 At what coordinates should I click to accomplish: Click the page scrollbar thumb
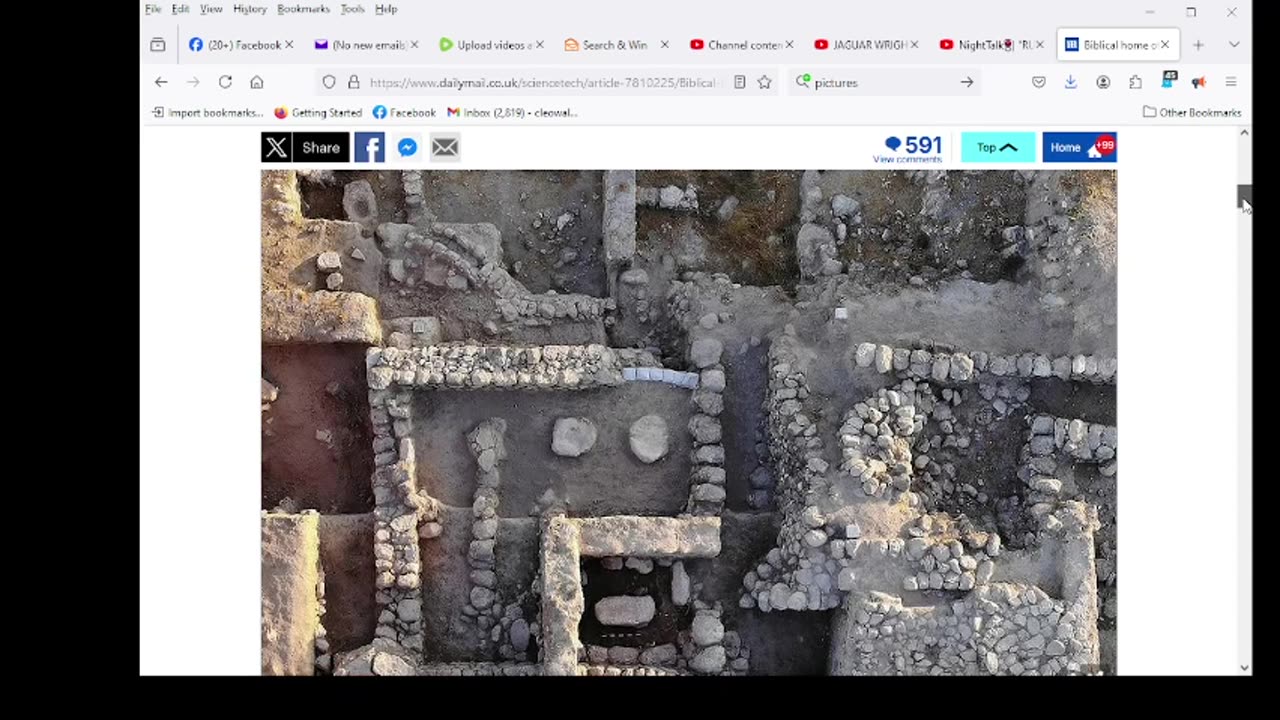[x=1244, y=197]
